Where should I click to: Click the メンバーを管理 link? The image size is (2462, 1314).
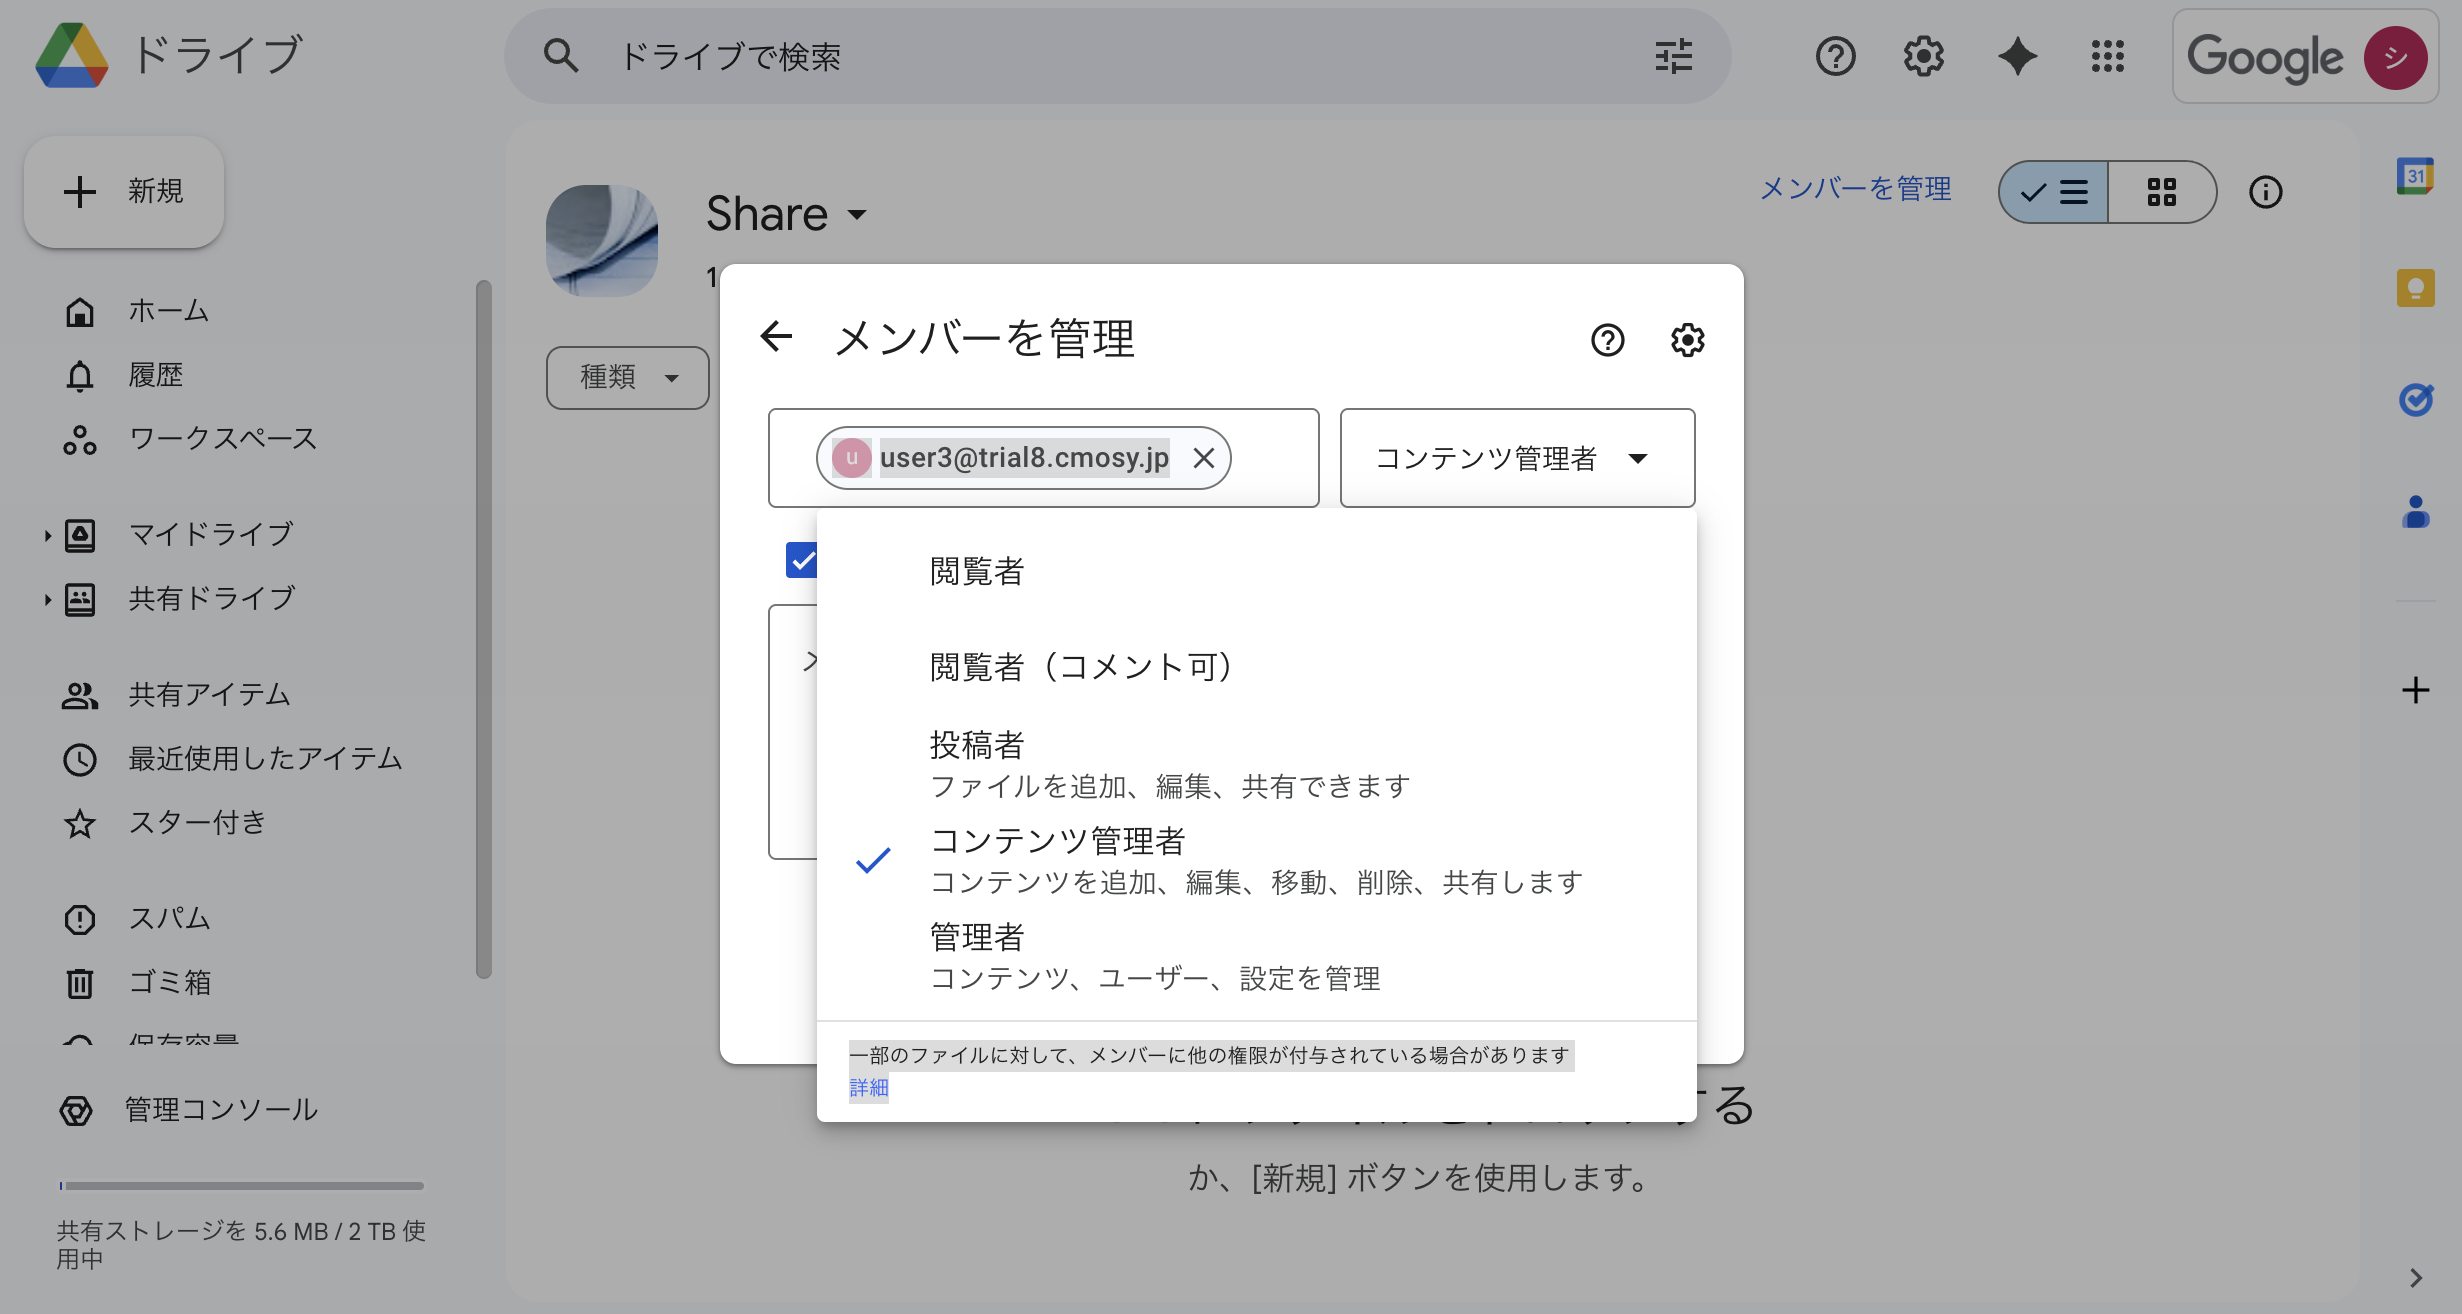pos(1855,188)
